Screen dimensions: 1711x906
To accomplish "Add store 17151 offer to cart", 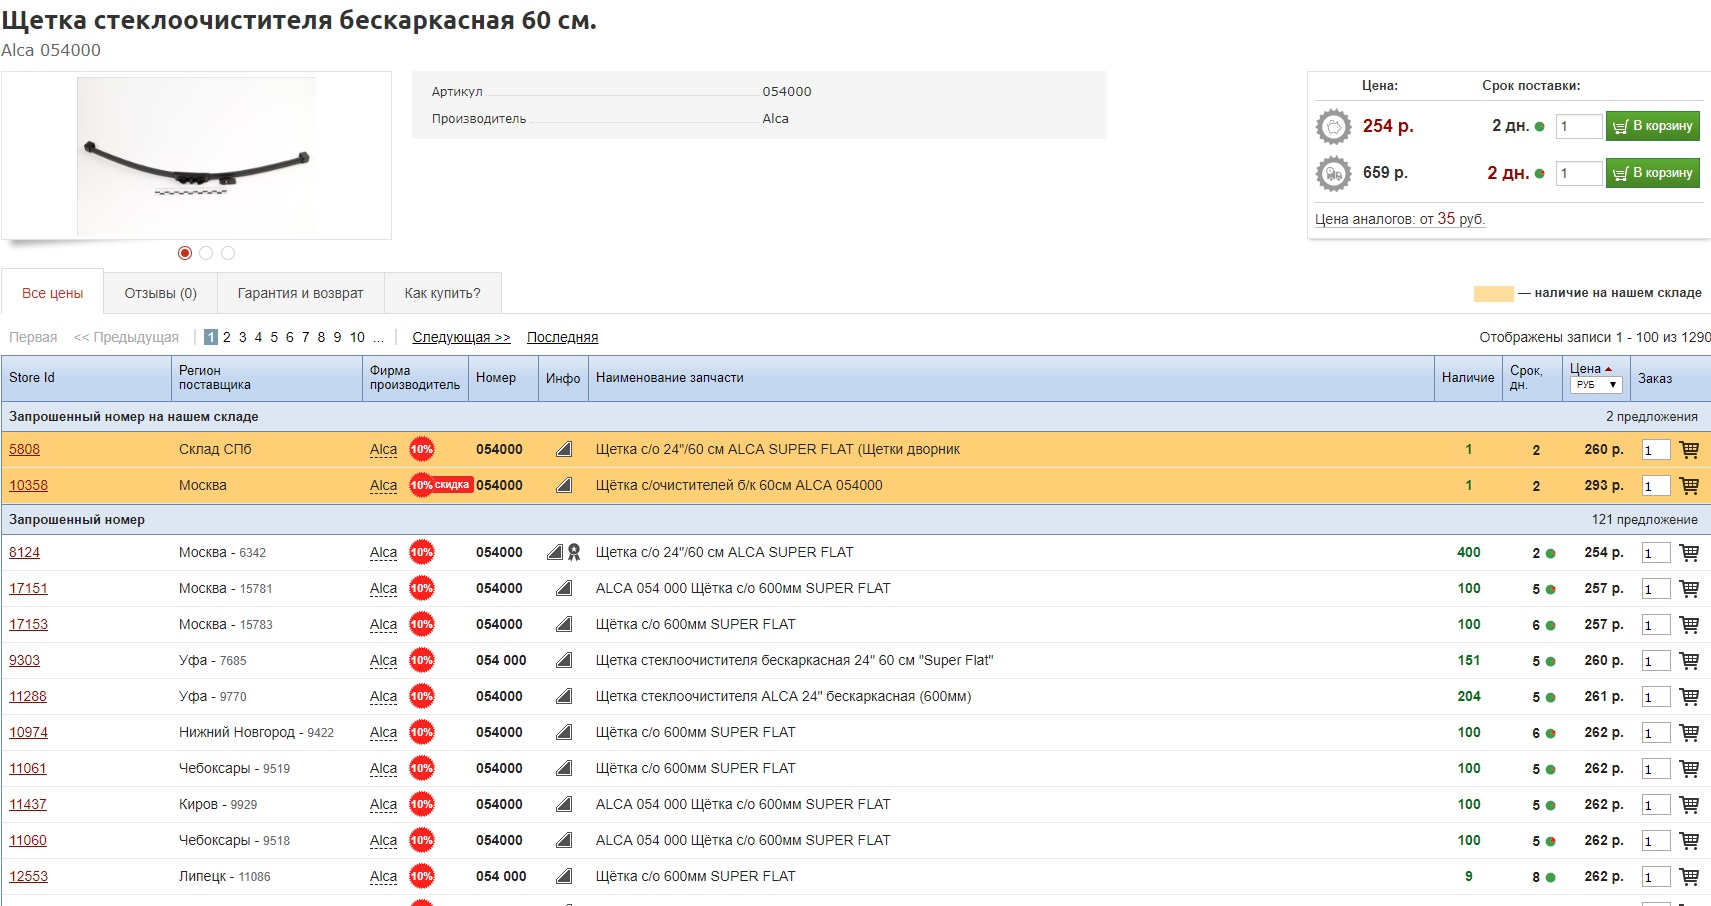I will pos(1689,588).
